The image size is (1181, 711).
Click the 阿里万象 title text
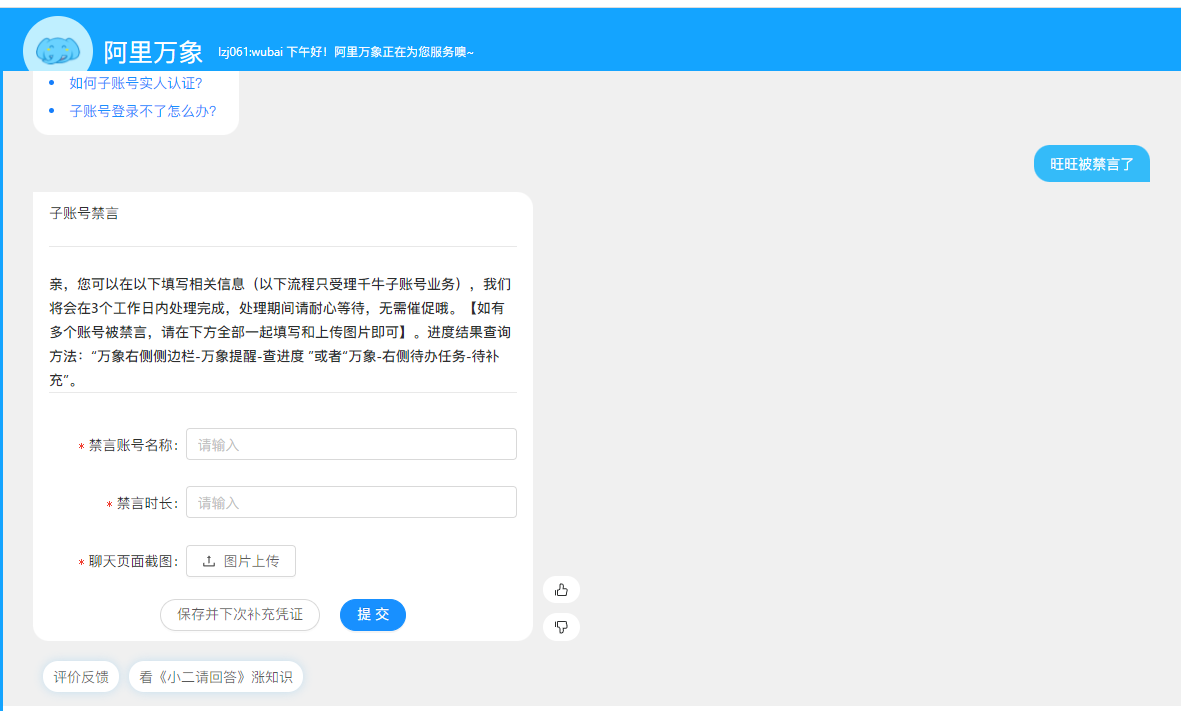[153, 52]
